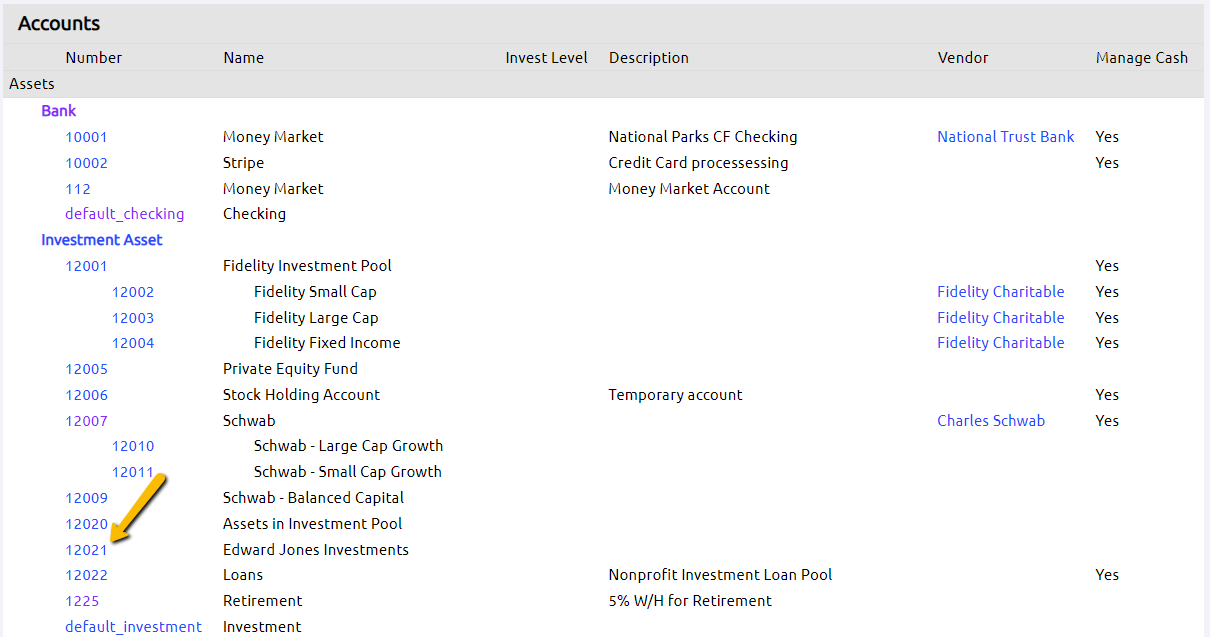
Task: Click the Invest Level column header
Action: coord(546,58)
